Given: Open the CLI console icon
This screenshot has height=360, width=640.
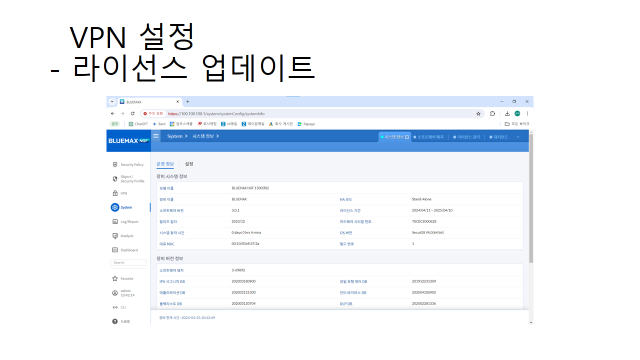Looking at the screenshot, I should [x=115, y=307].
